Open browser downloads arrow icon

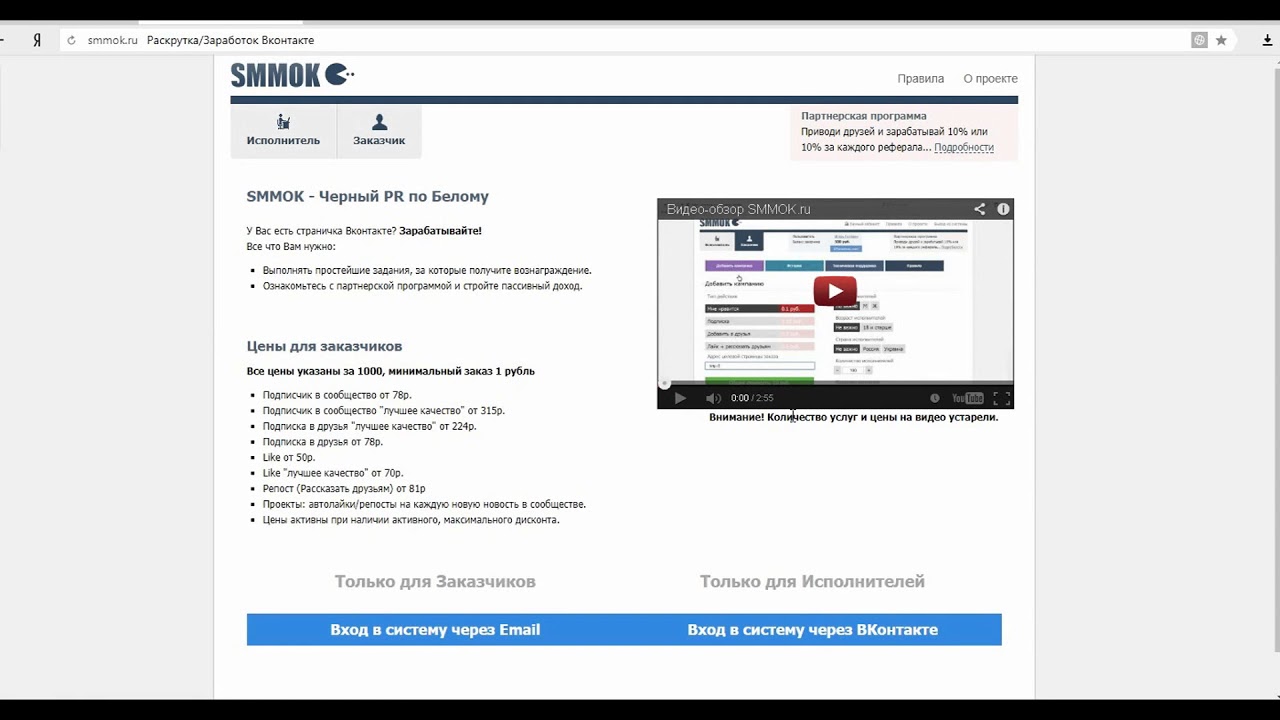pos(1266,40)
